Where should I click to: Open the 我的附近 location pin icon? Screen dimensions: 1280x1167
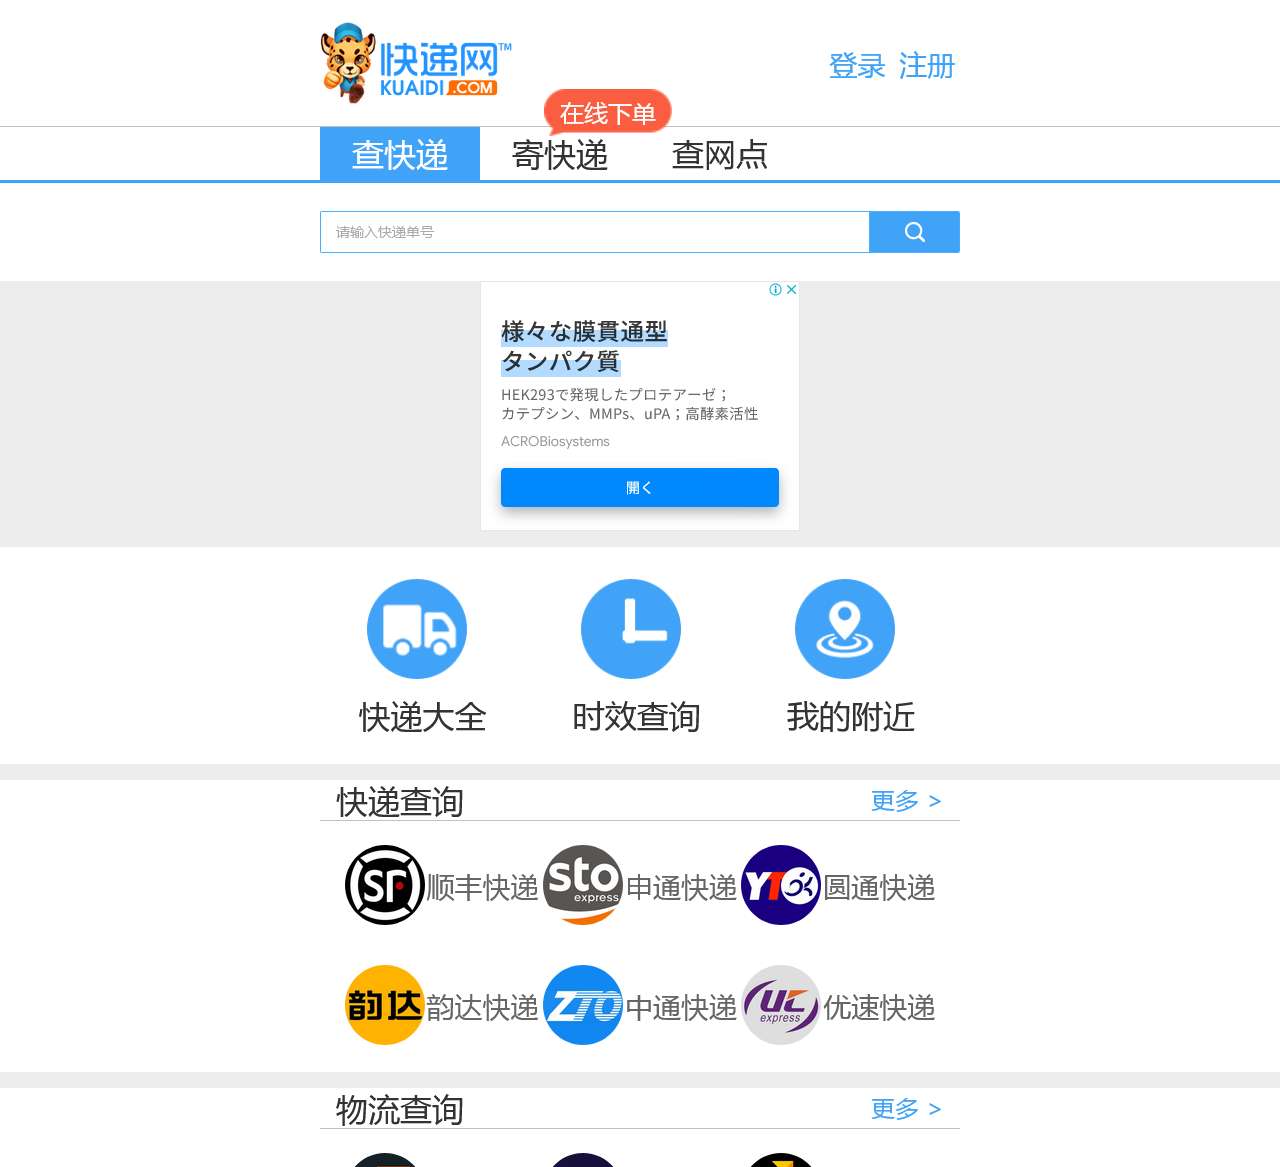click(x=845, y=629)
